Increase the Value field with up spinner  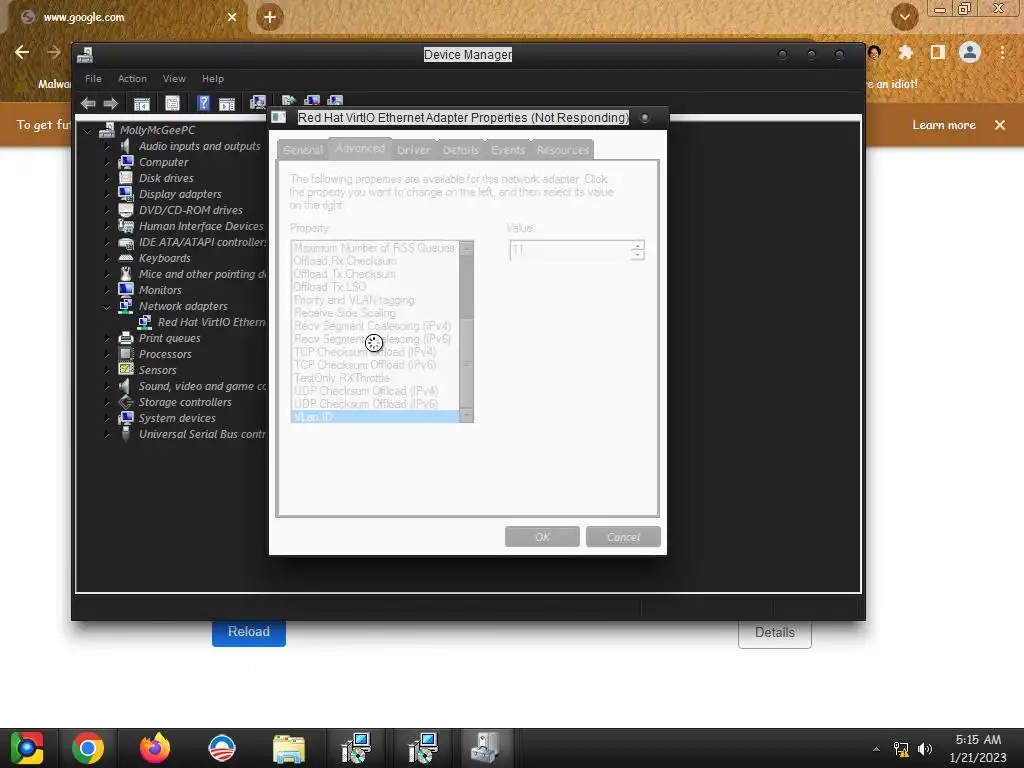coord(637,246)
